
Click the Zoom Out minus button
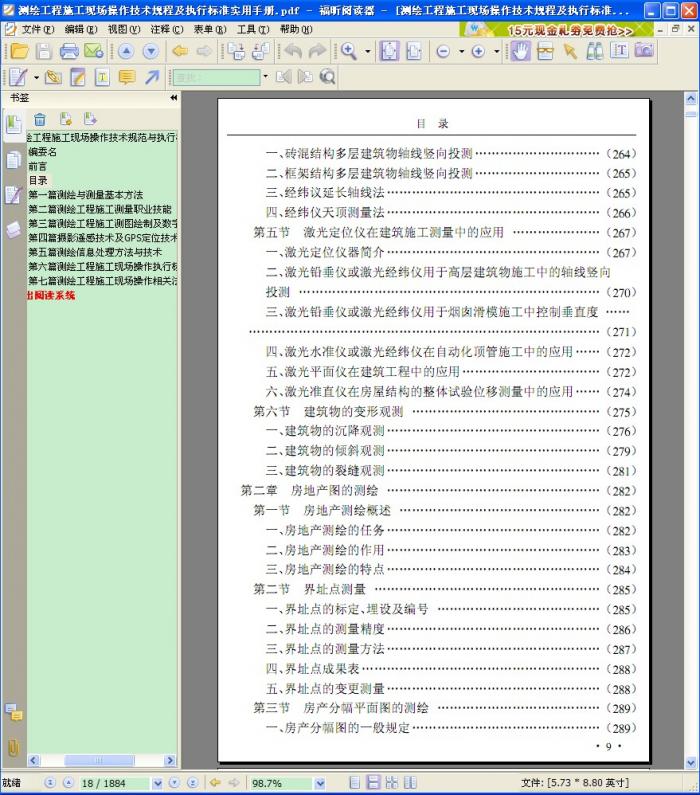pyautogui.click(x=443, y=51)
